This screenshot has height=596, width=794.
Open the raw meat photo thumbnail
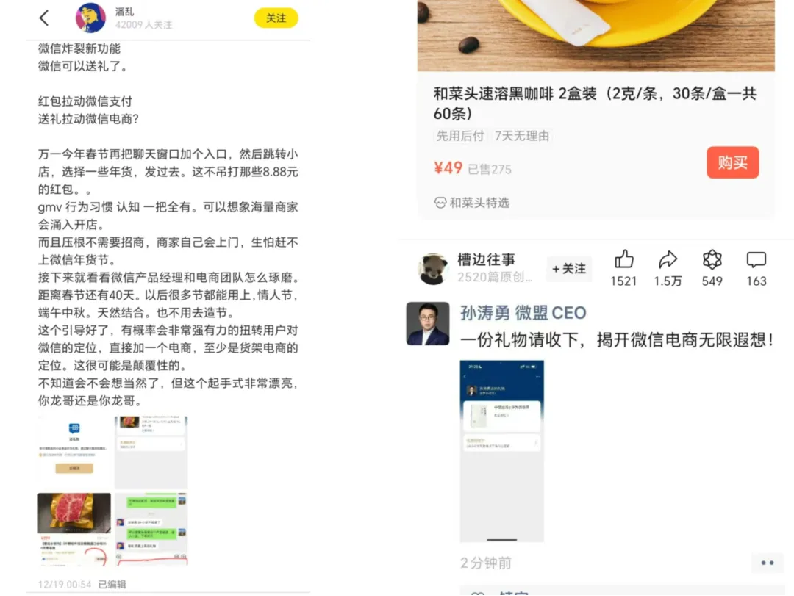point(74,529)
